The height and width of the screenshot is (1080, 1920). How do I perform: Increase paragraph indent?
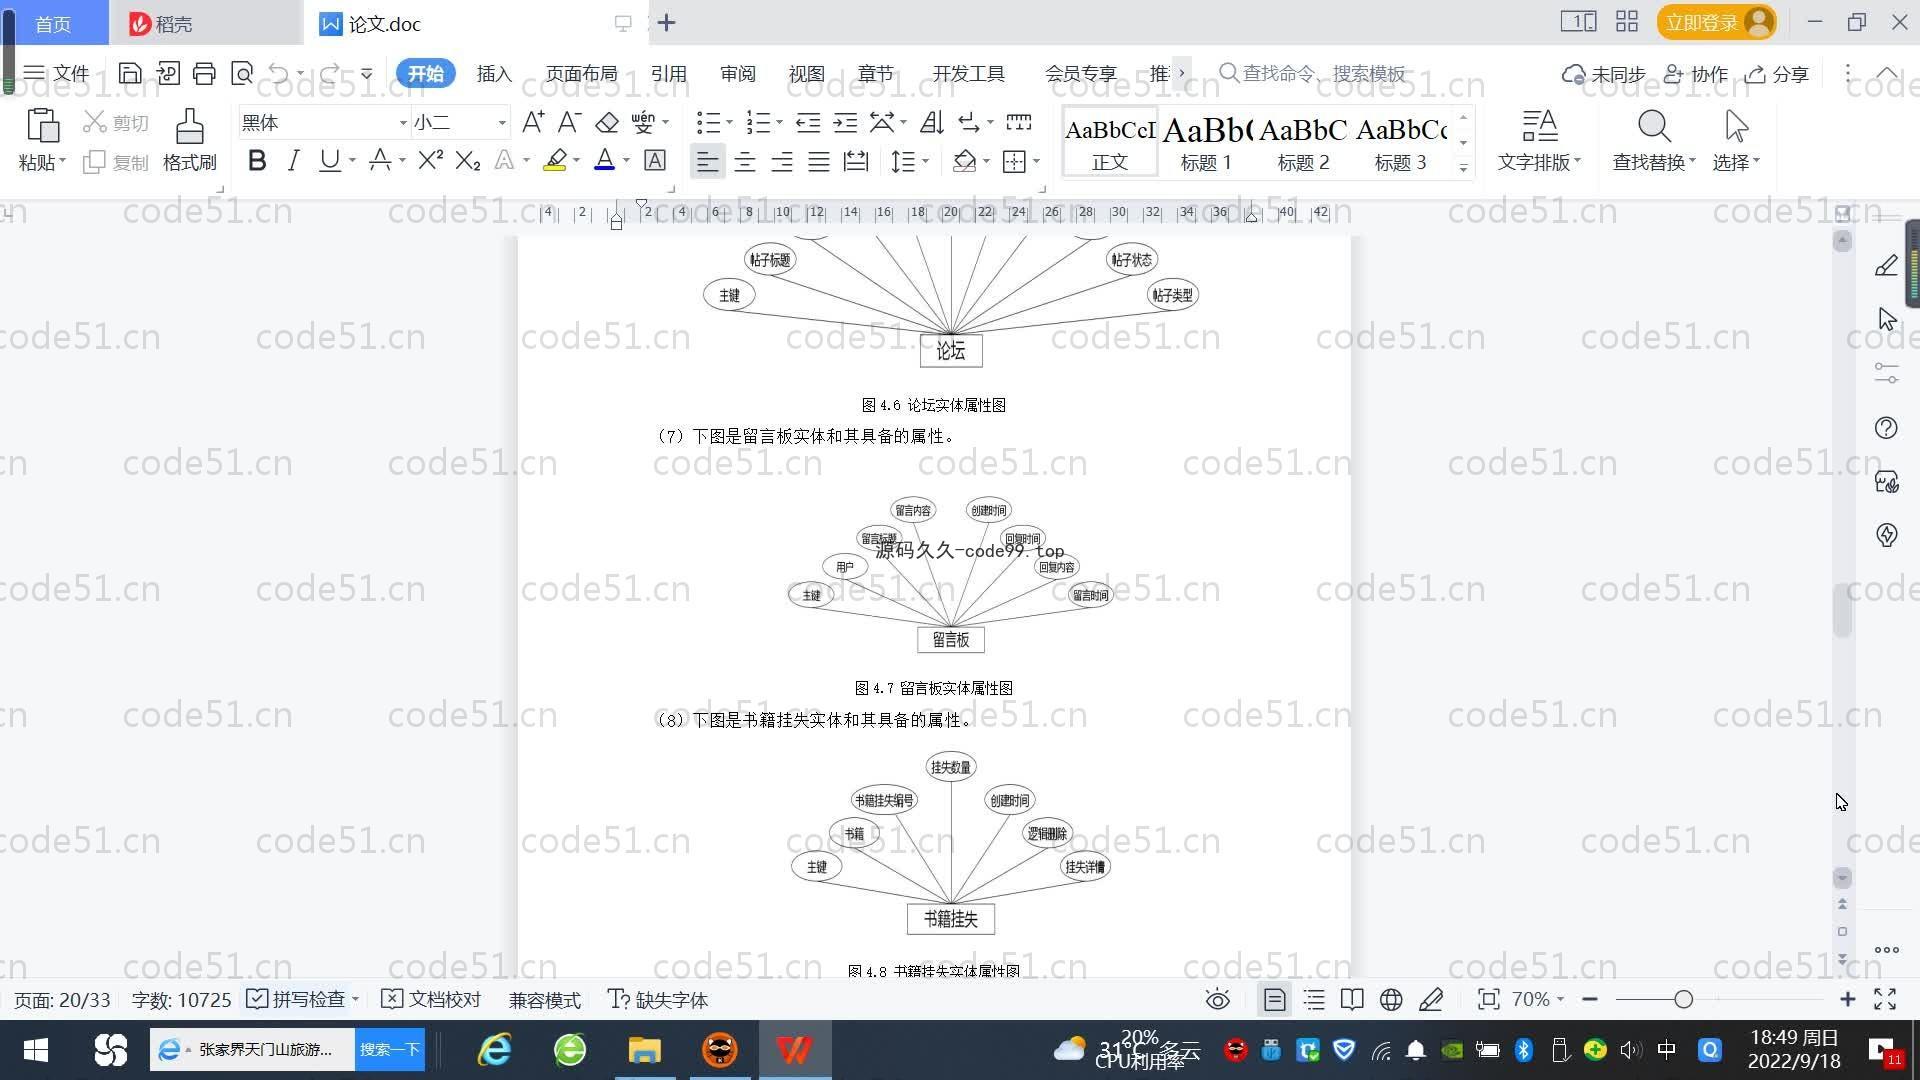(x=845, y=122)
